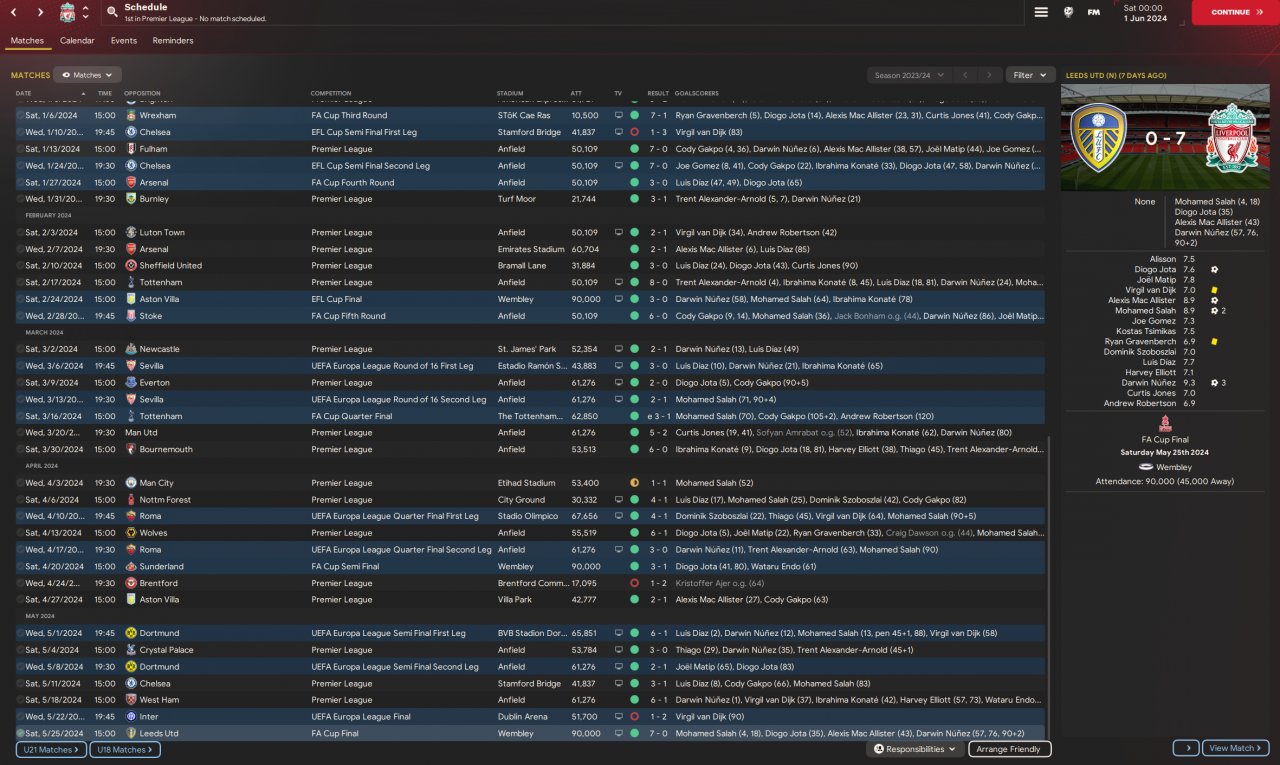Open U18 Matches
This screenshot has width=1280, height=765.
(x=125, y=749)
